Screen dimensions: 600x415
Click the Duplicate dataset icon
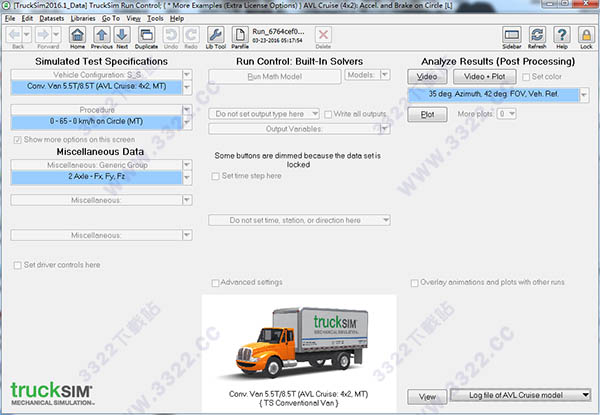click(146, 35)
